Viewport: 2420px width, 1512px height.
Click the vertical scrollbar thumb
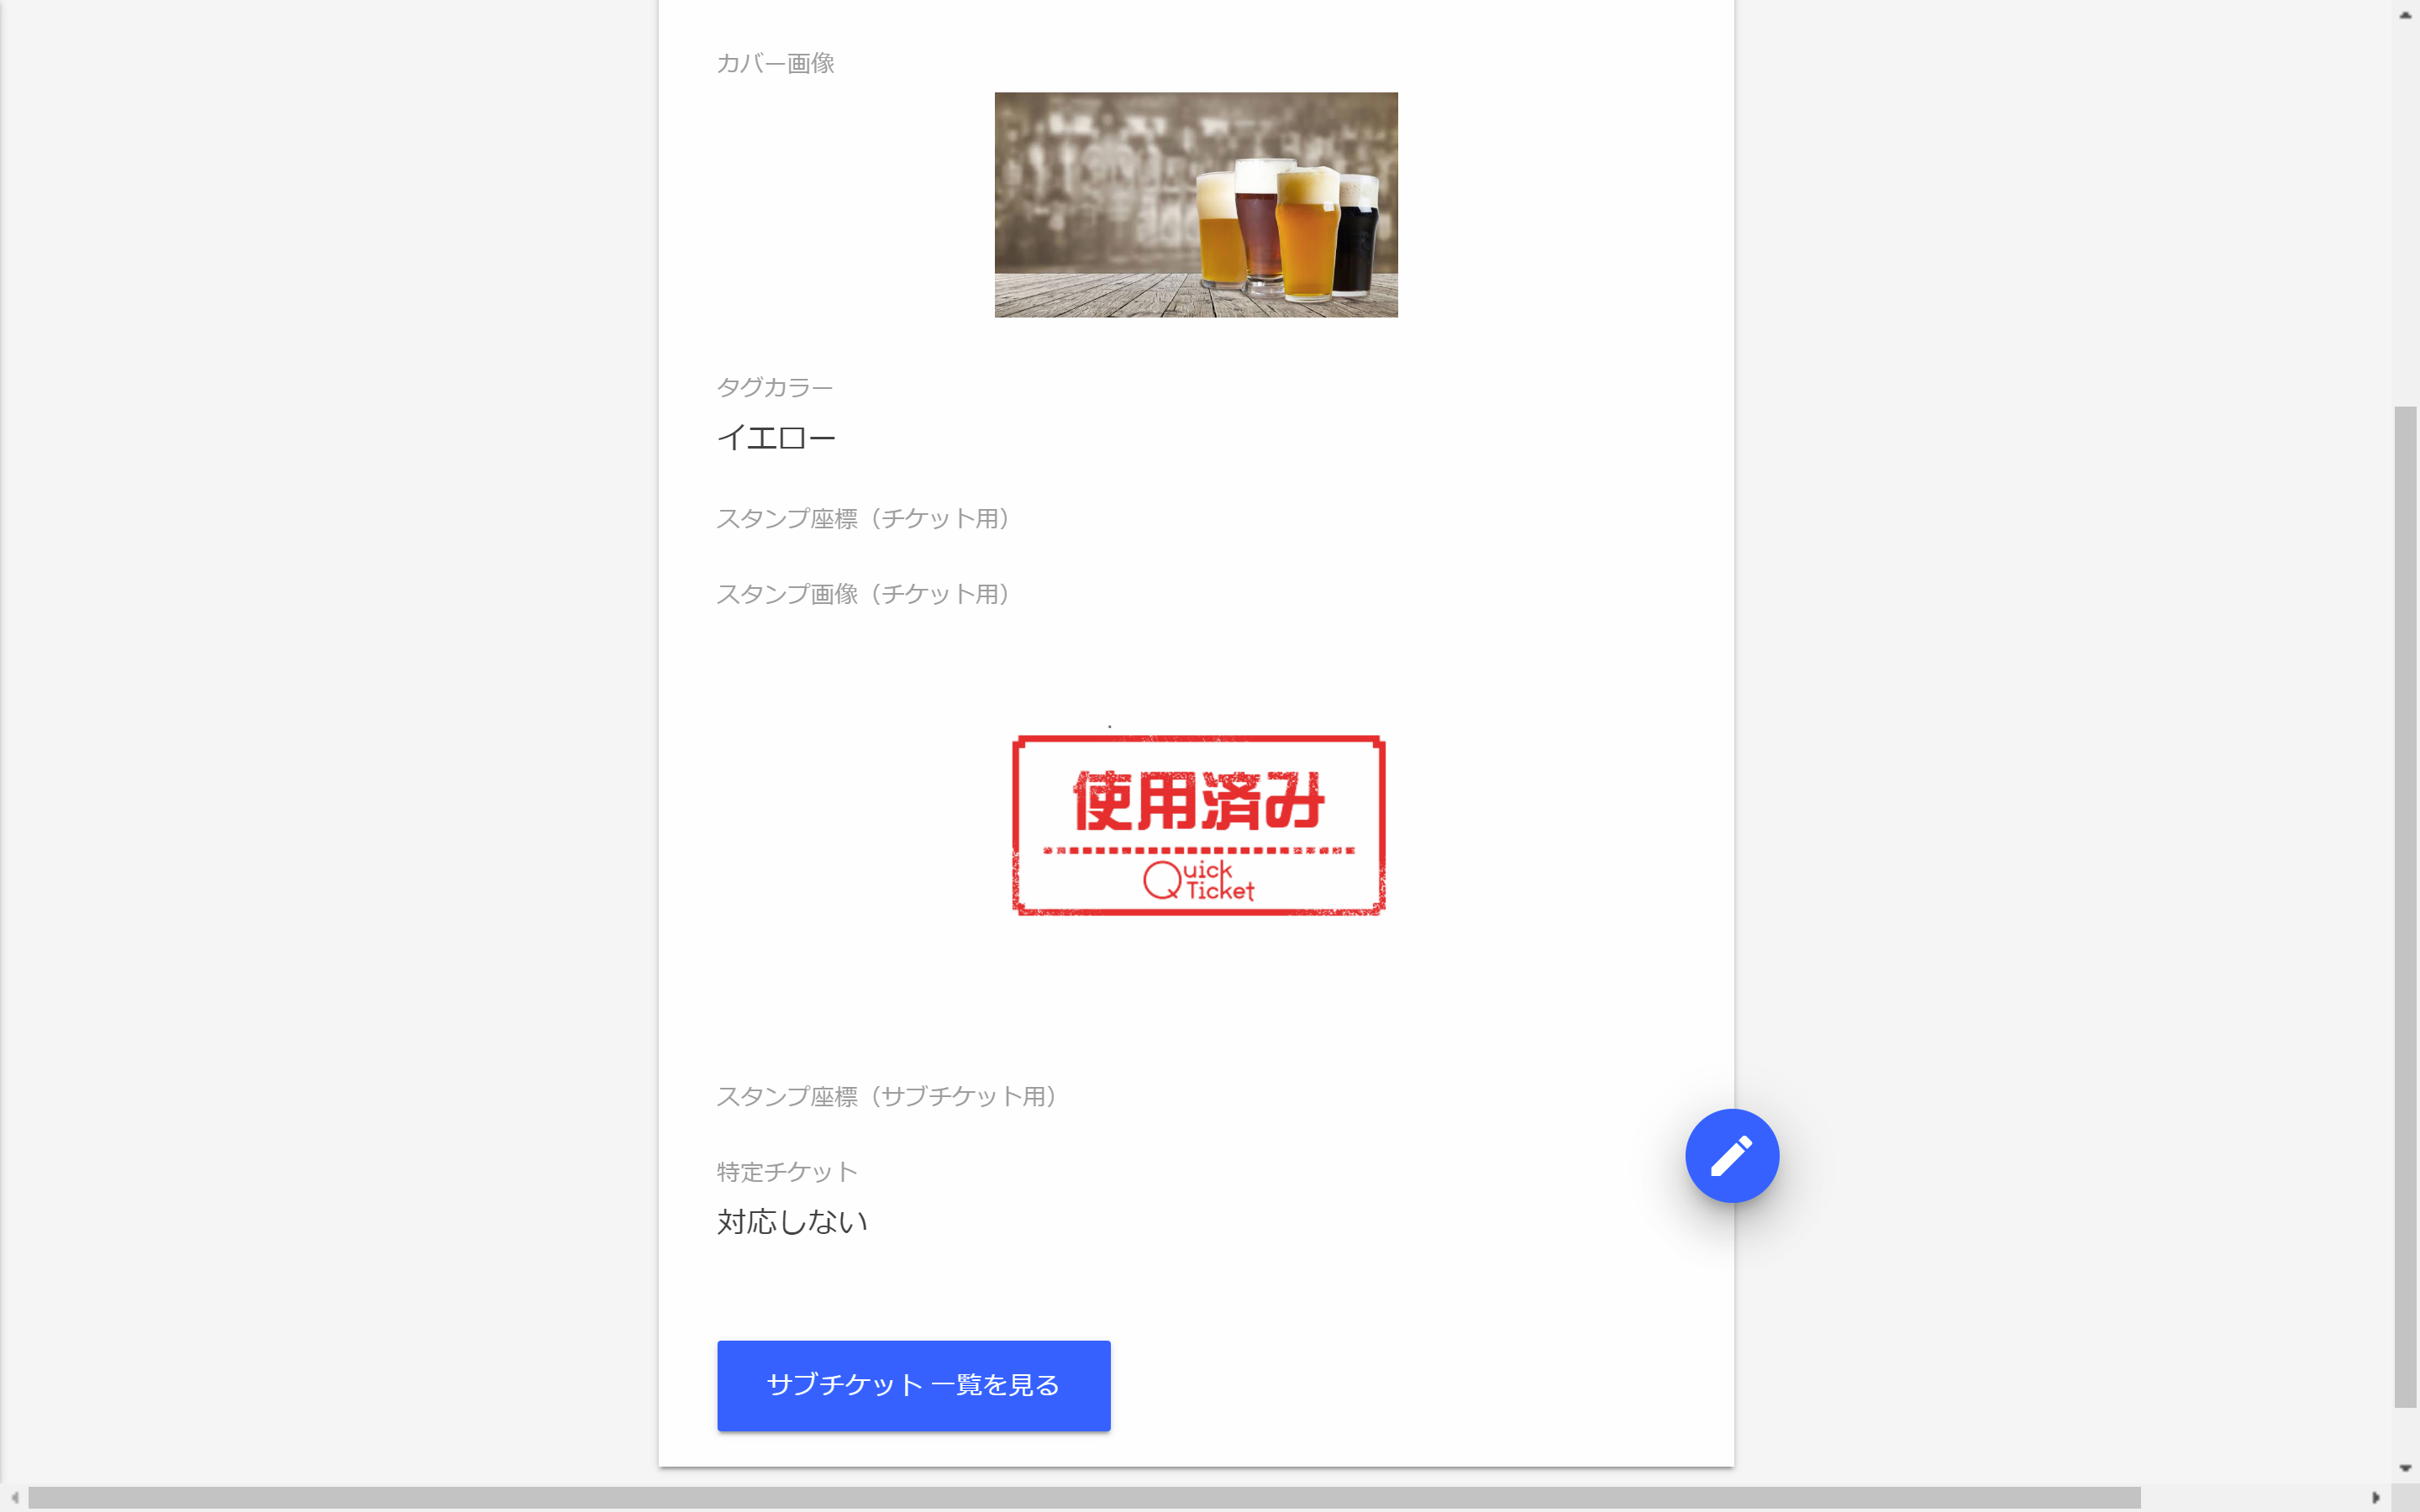tap(2405, 906)
